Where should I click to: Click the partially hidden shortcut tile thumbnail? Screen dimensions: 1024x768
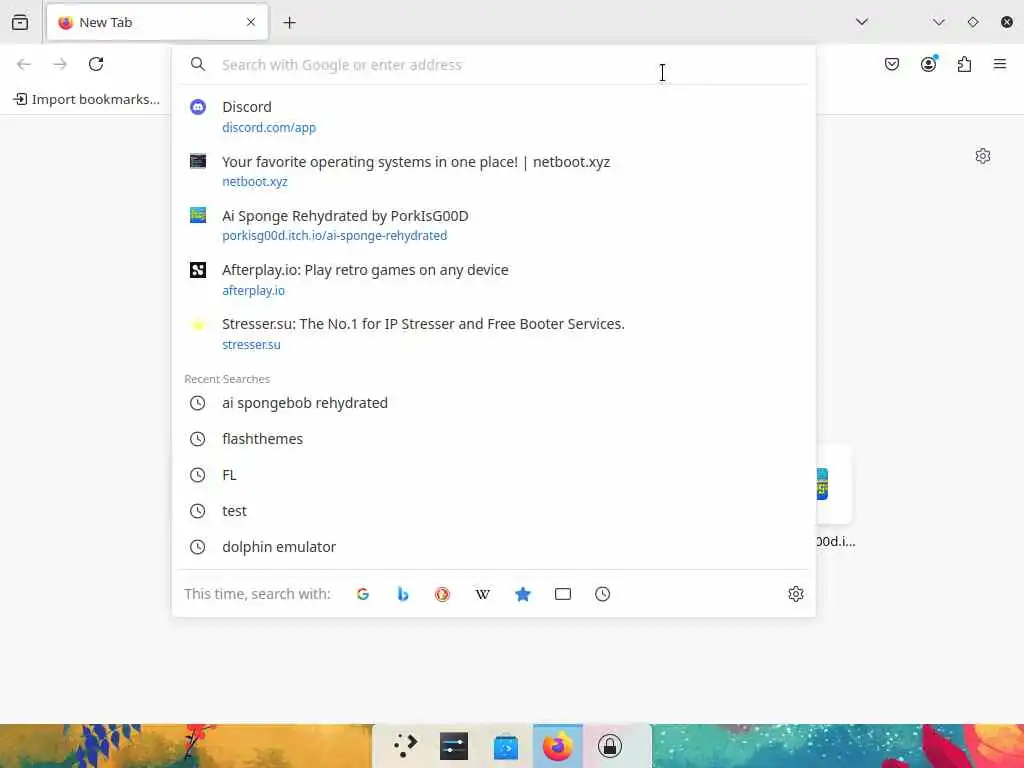pos(834,484)
